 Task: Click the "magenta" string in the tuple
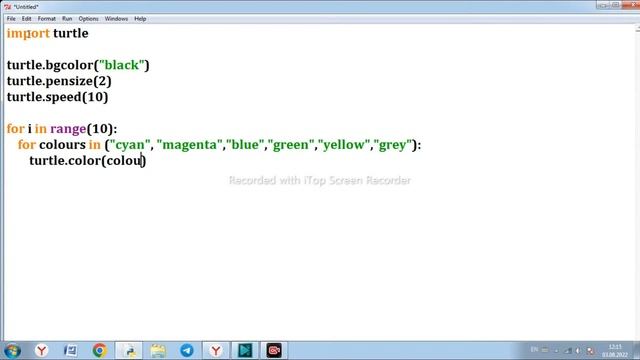[x=189, y=144]
